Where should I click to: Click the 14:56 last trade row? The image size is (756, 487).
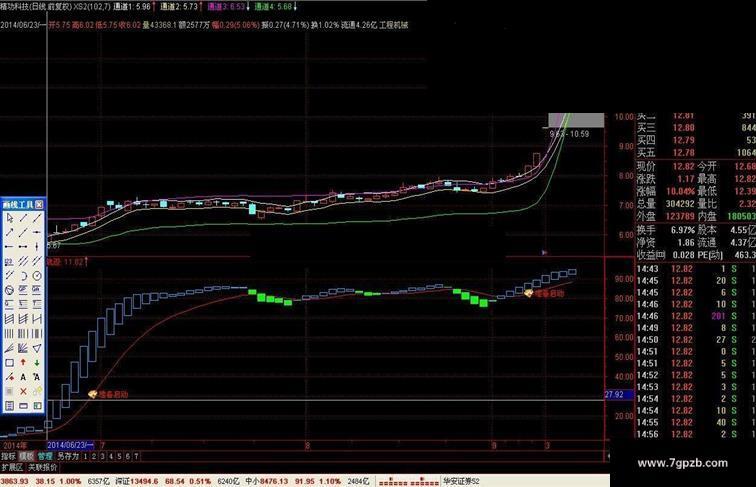696,434
